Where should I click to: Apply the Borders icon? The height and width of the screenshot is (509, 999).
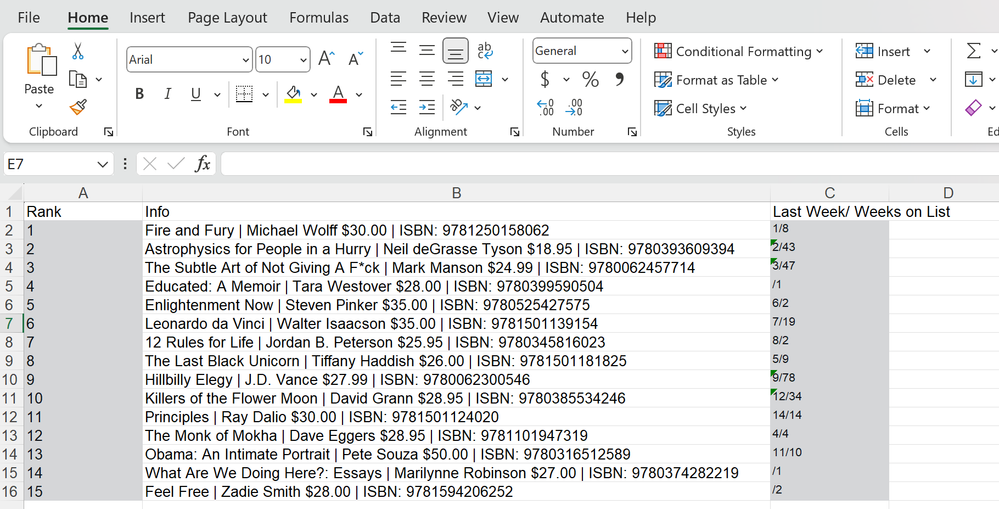tap(244, 94)
